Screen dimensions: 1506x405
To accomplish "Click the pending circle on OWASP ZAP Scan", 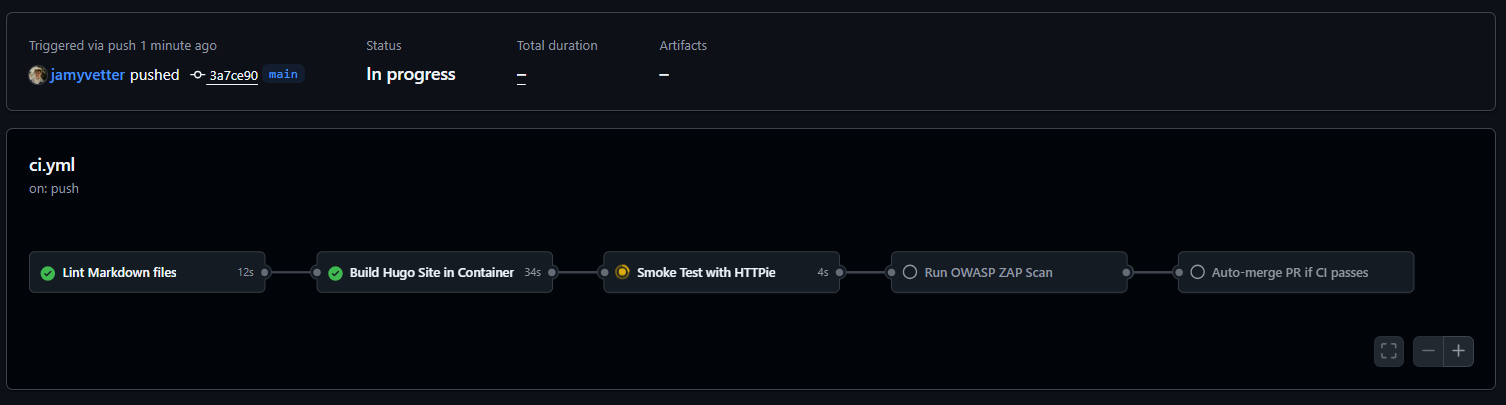I will click(910, 272).
